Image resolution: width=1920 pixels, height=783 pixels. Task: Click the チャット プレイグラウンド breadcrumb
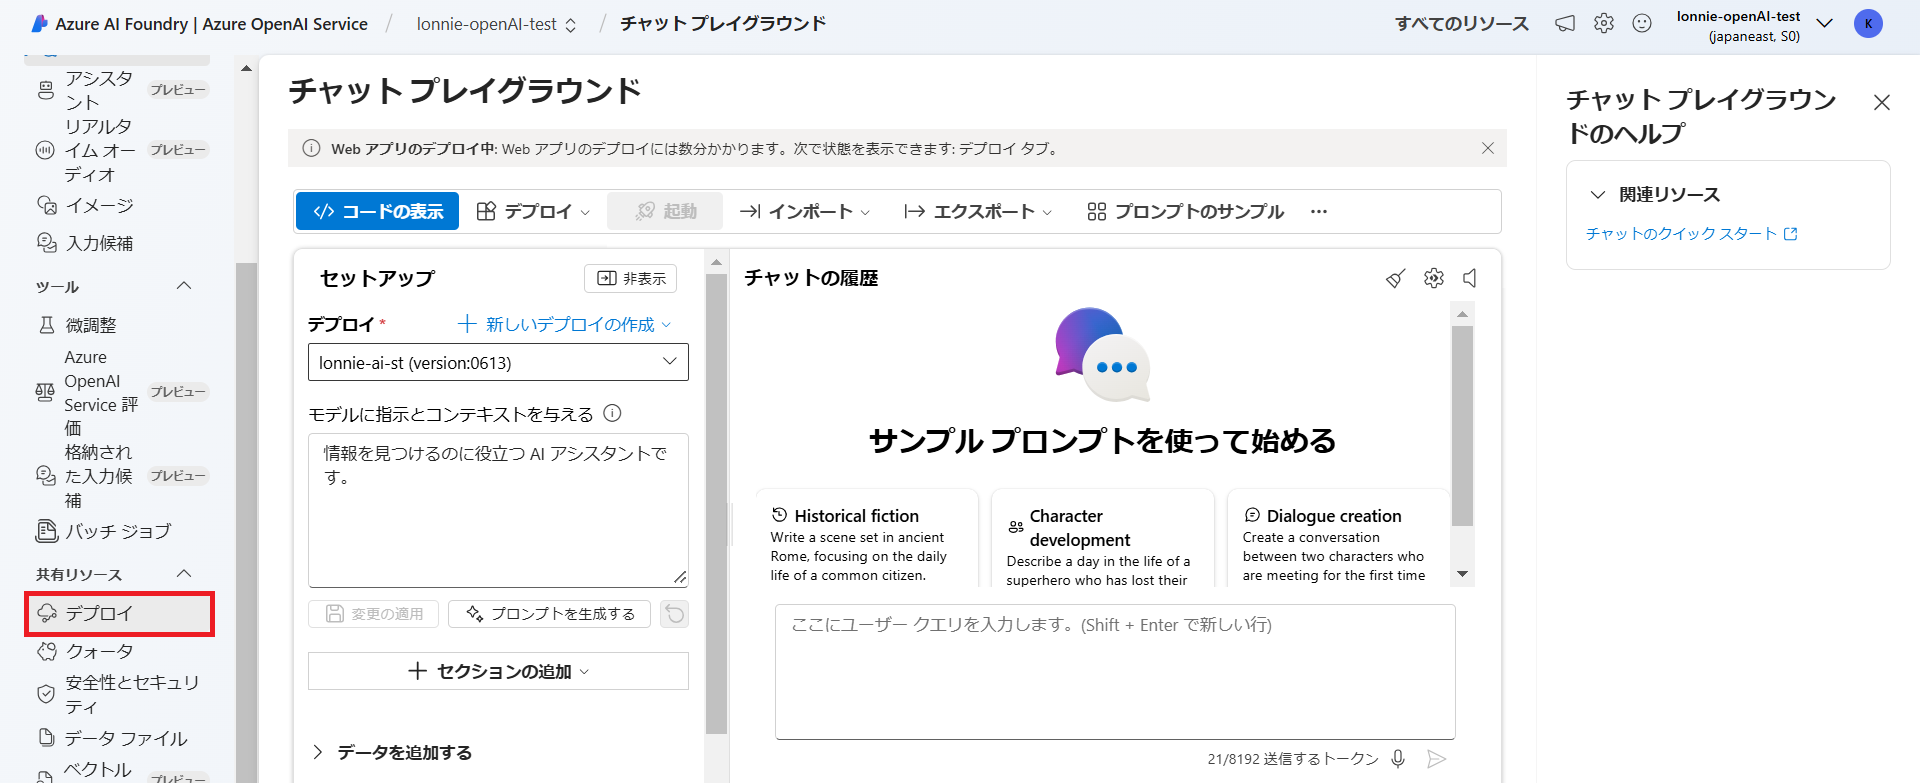pos(723,23)
